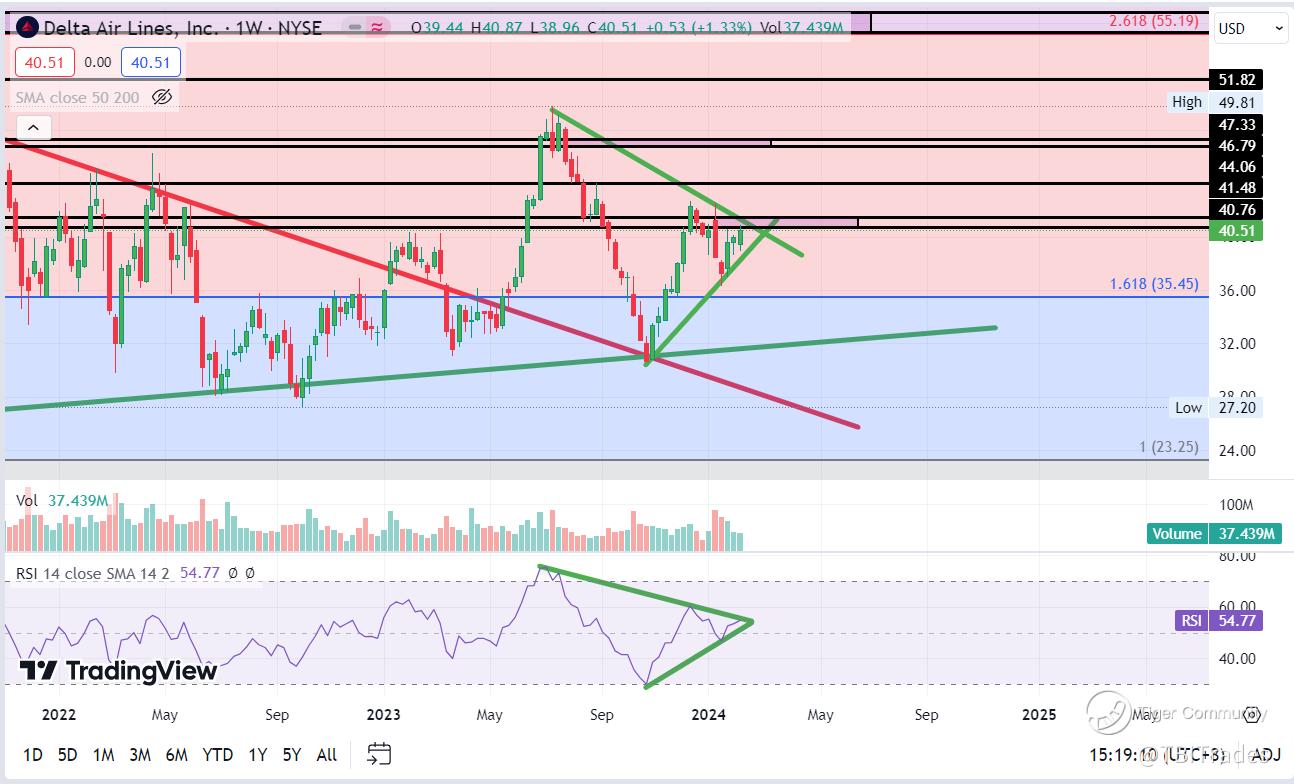Click the purple RSI 54.77 axis label

click(1219, 621)
